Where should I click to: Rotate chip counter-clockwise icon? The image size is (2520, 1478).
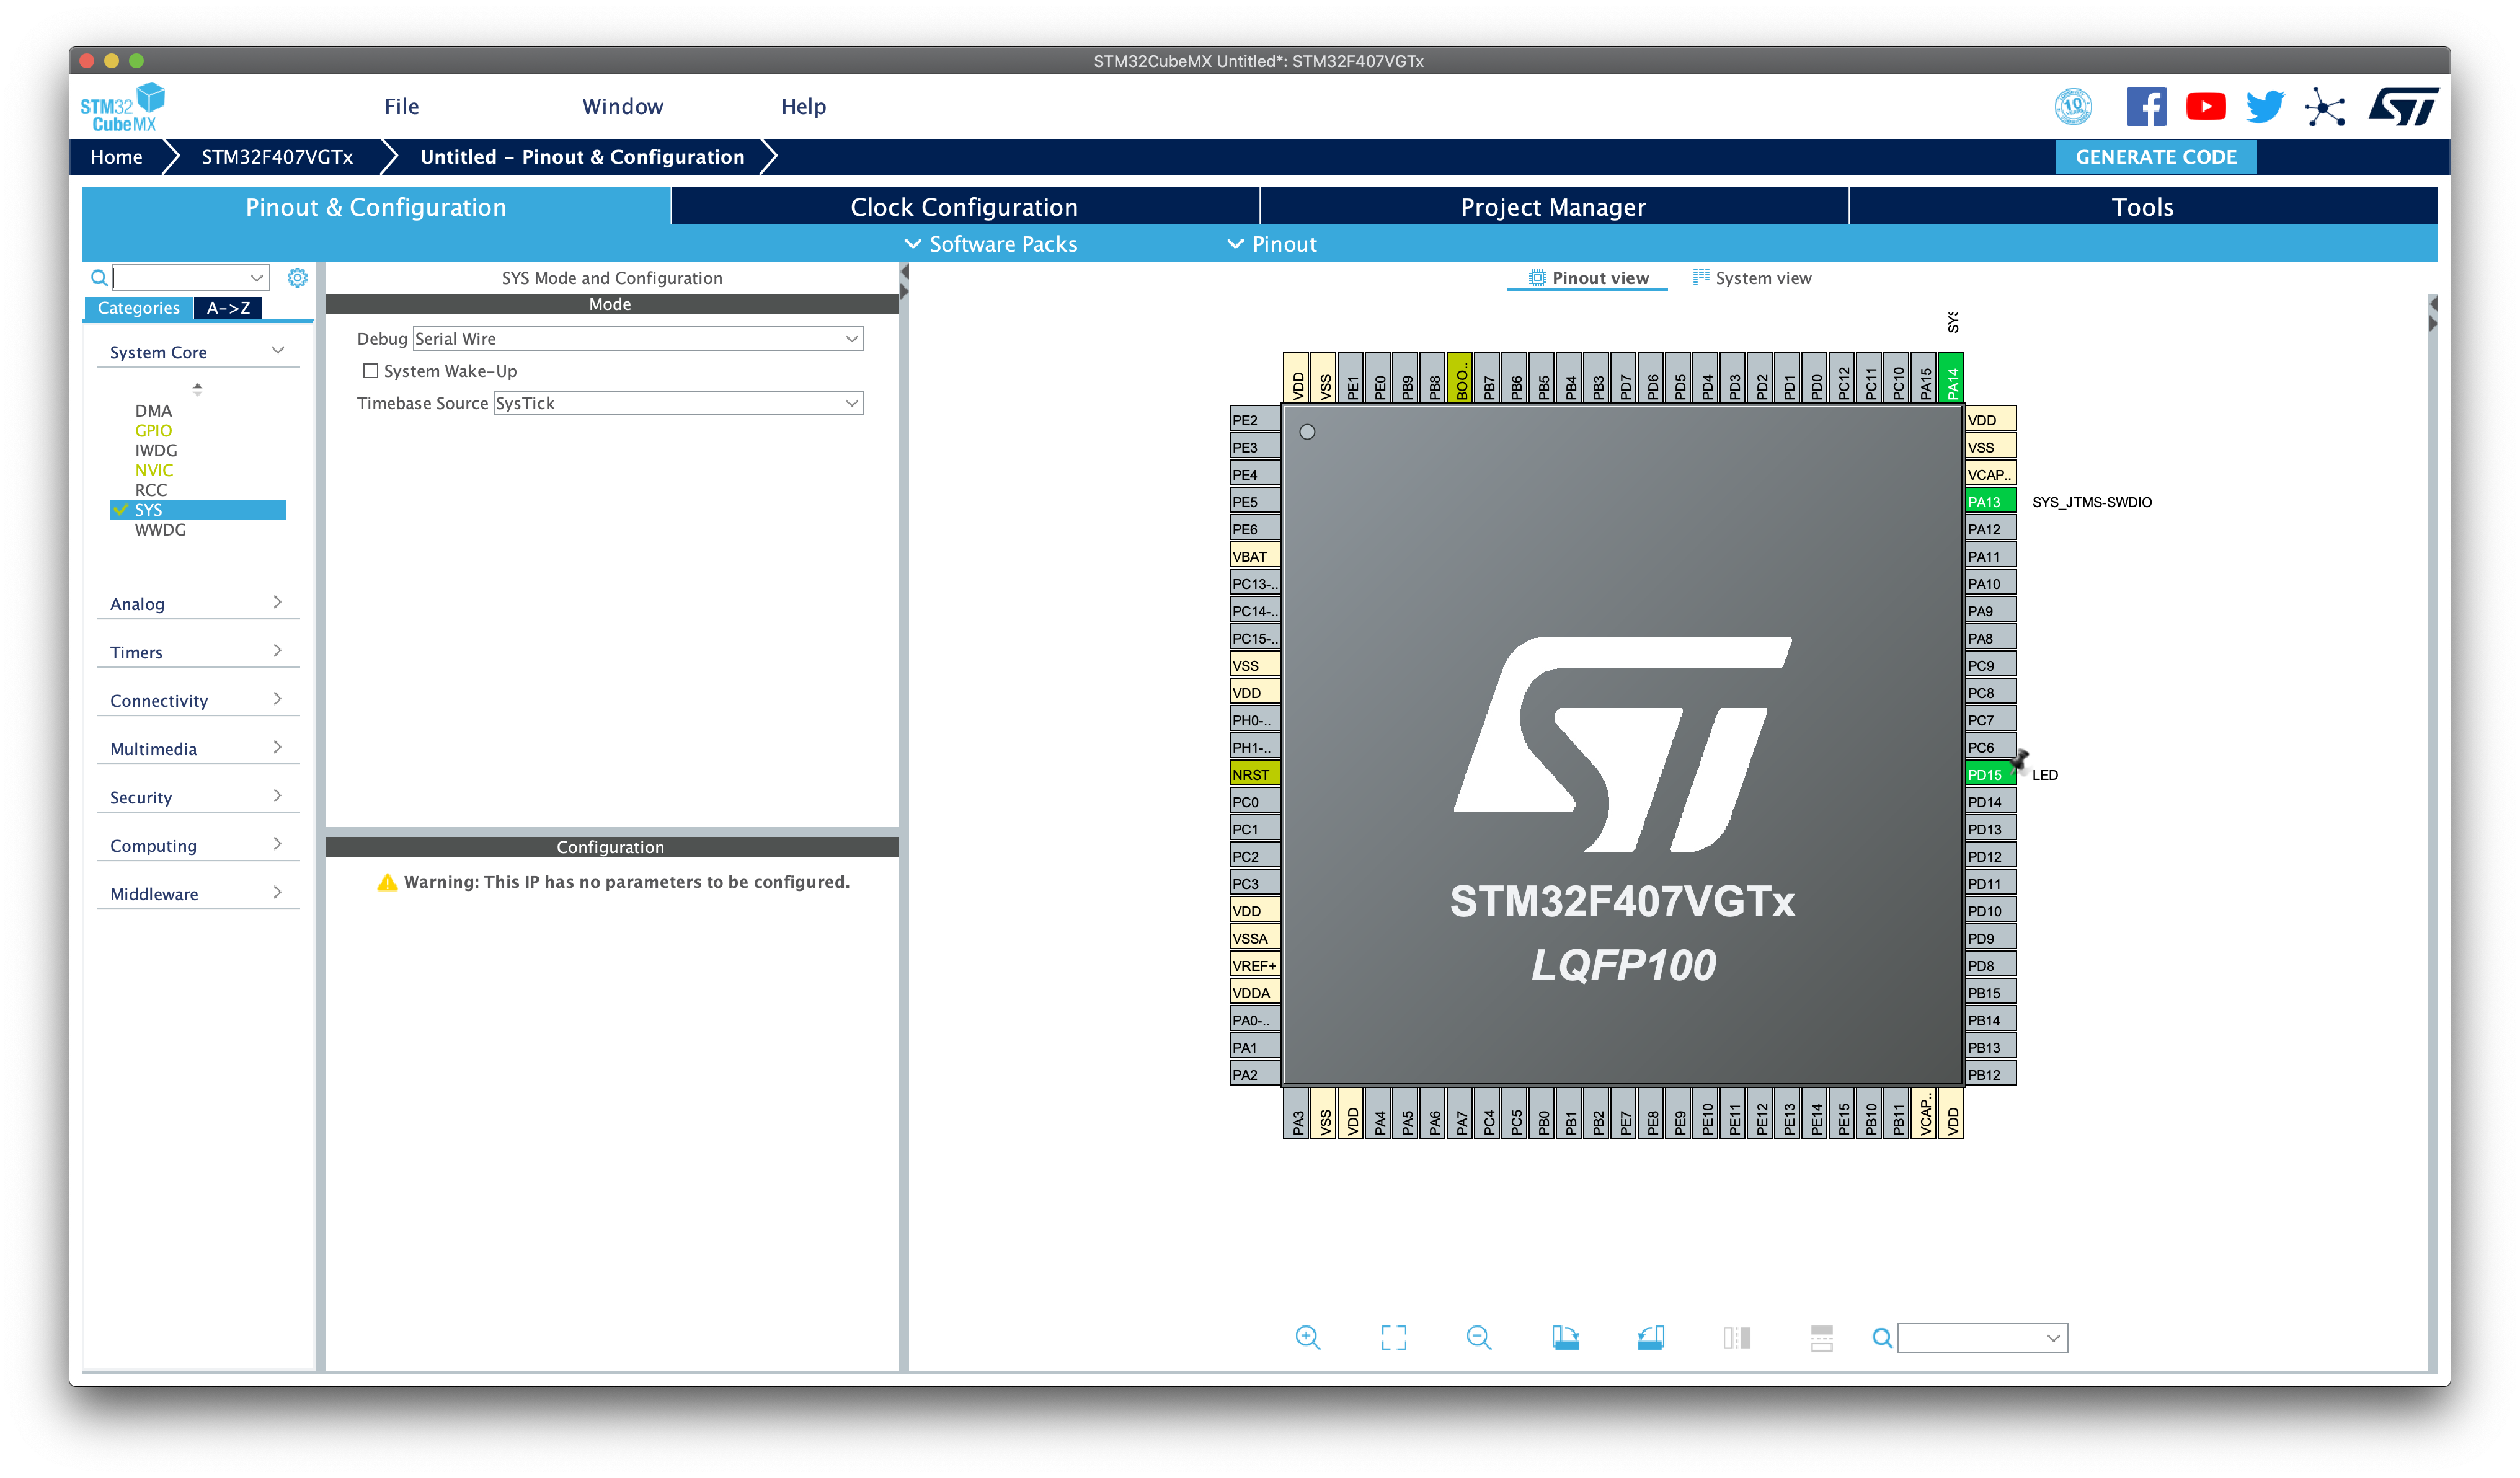(x=1651, y=1337)
